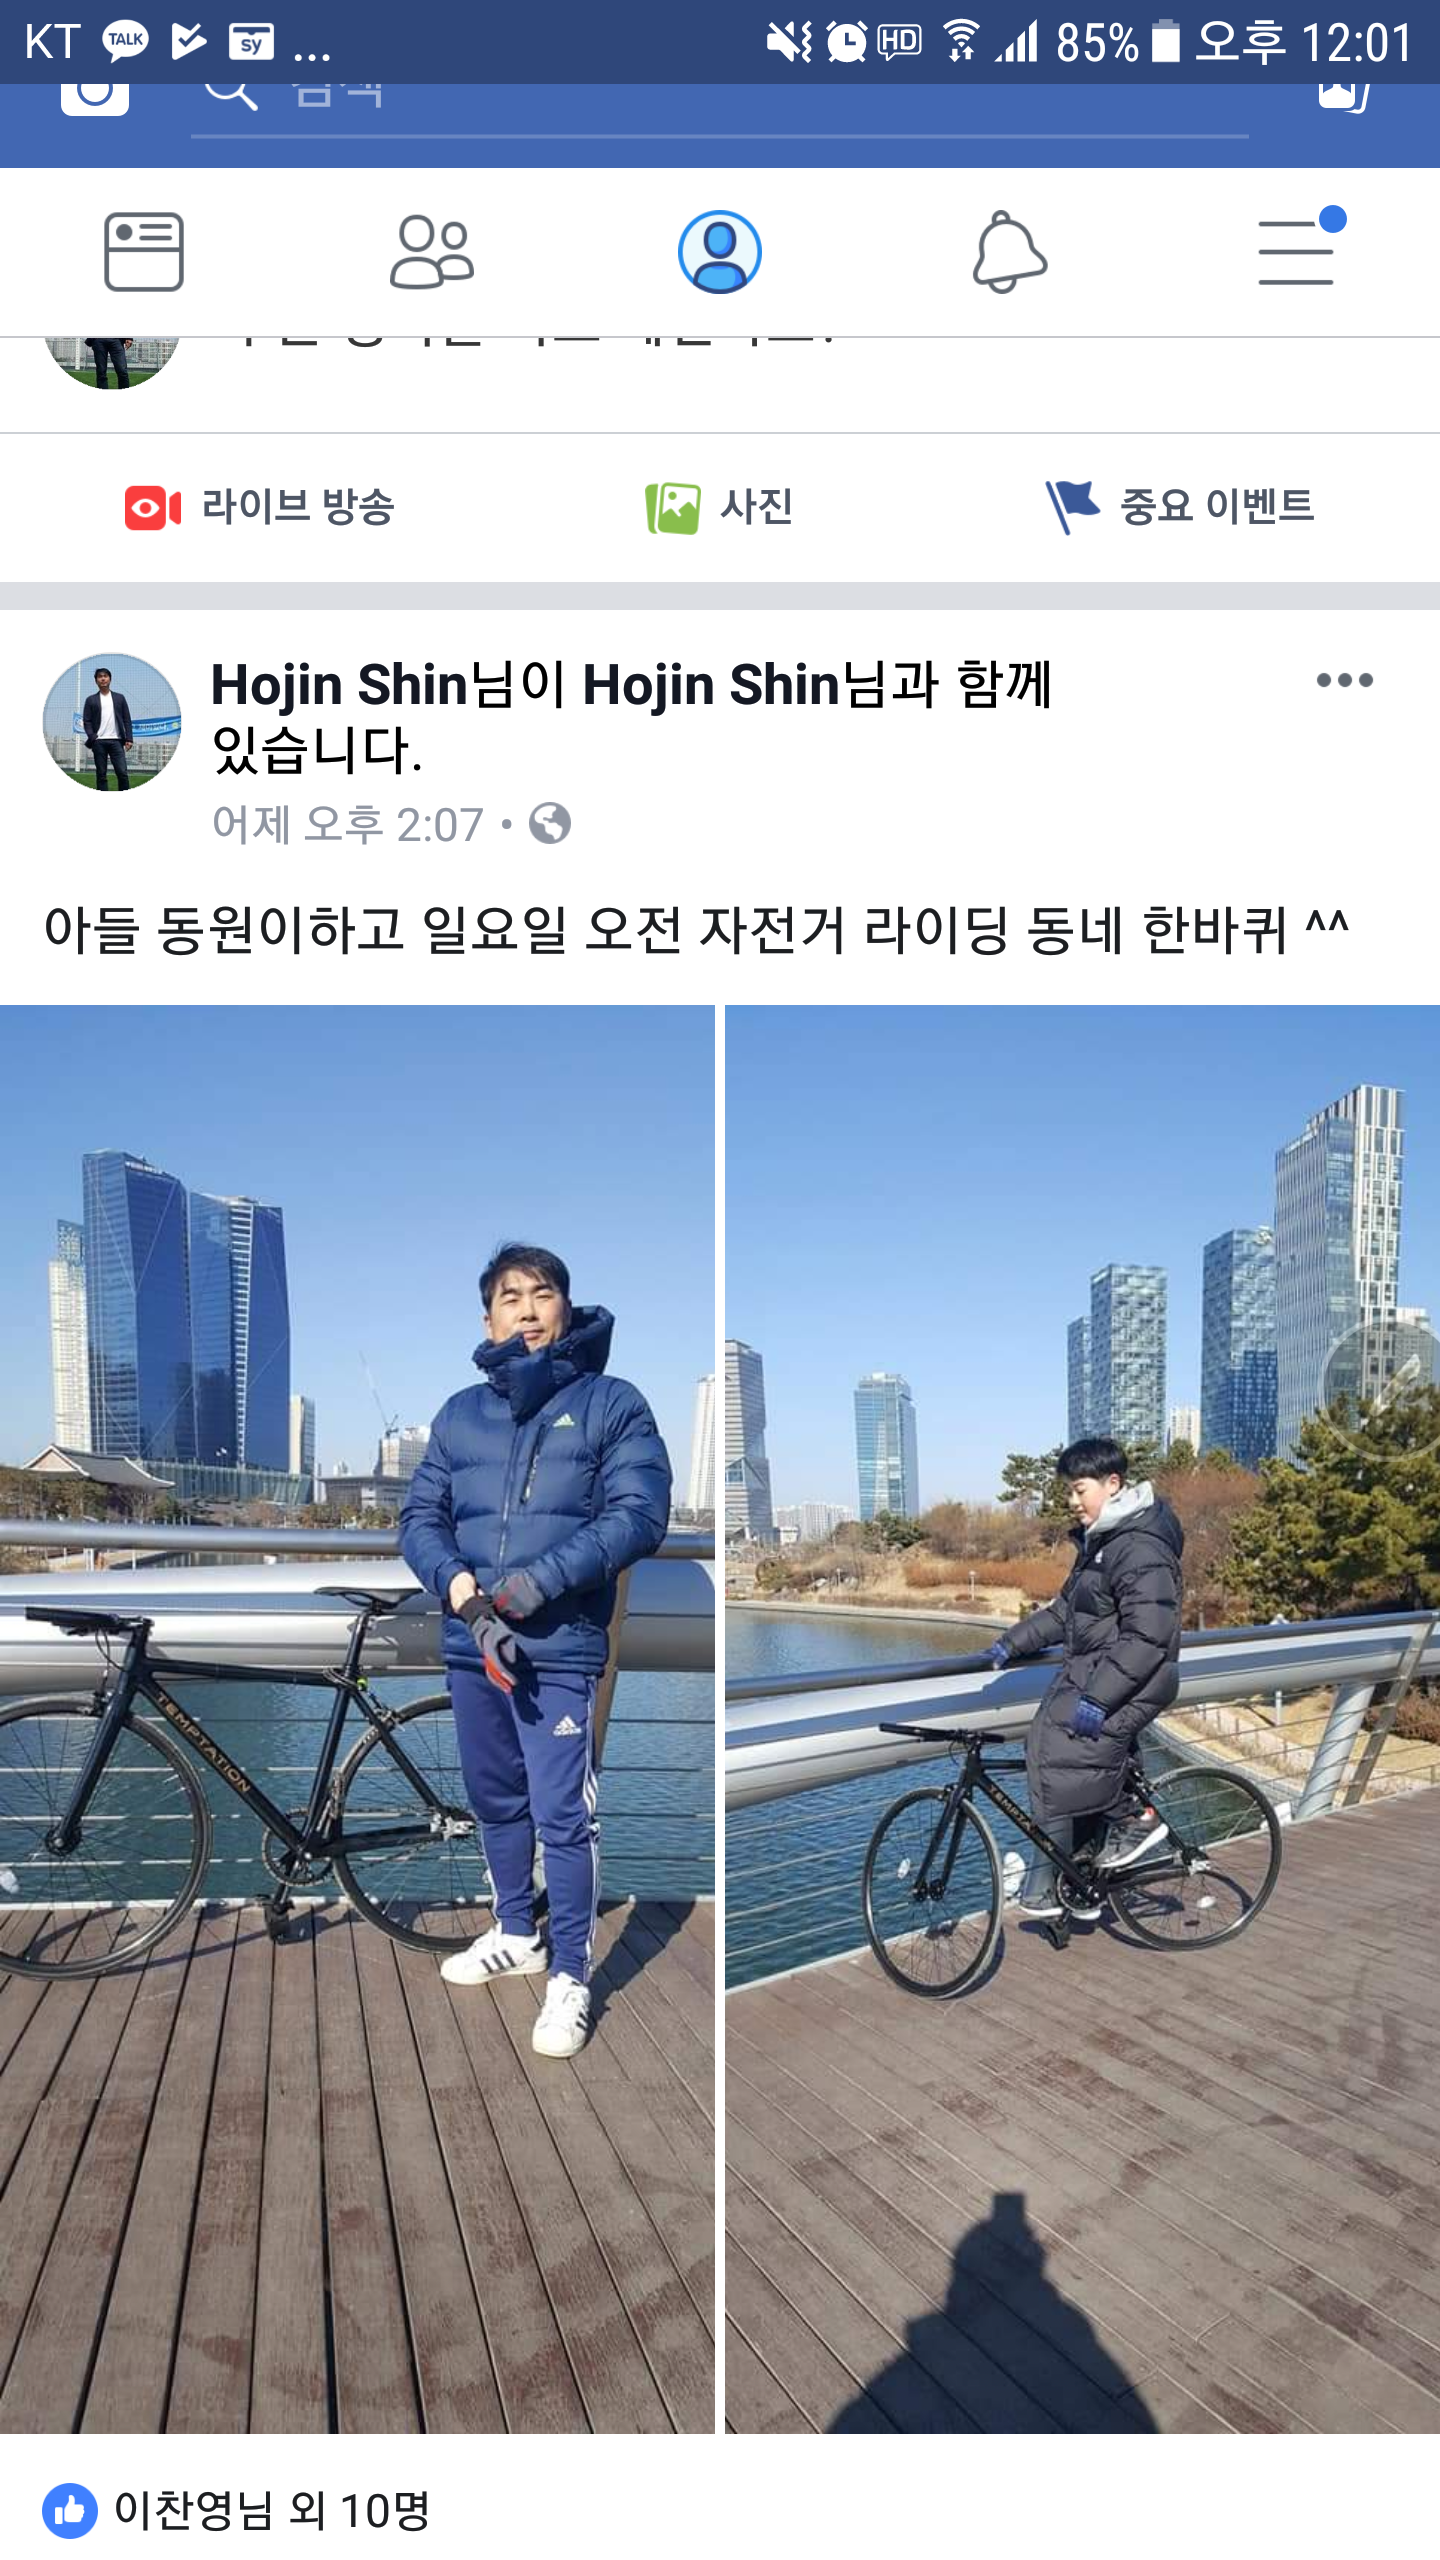Open the News Feed tab icon
Screen dimensions: 1440x2560
pyautogui.click(x=144, y=252)
